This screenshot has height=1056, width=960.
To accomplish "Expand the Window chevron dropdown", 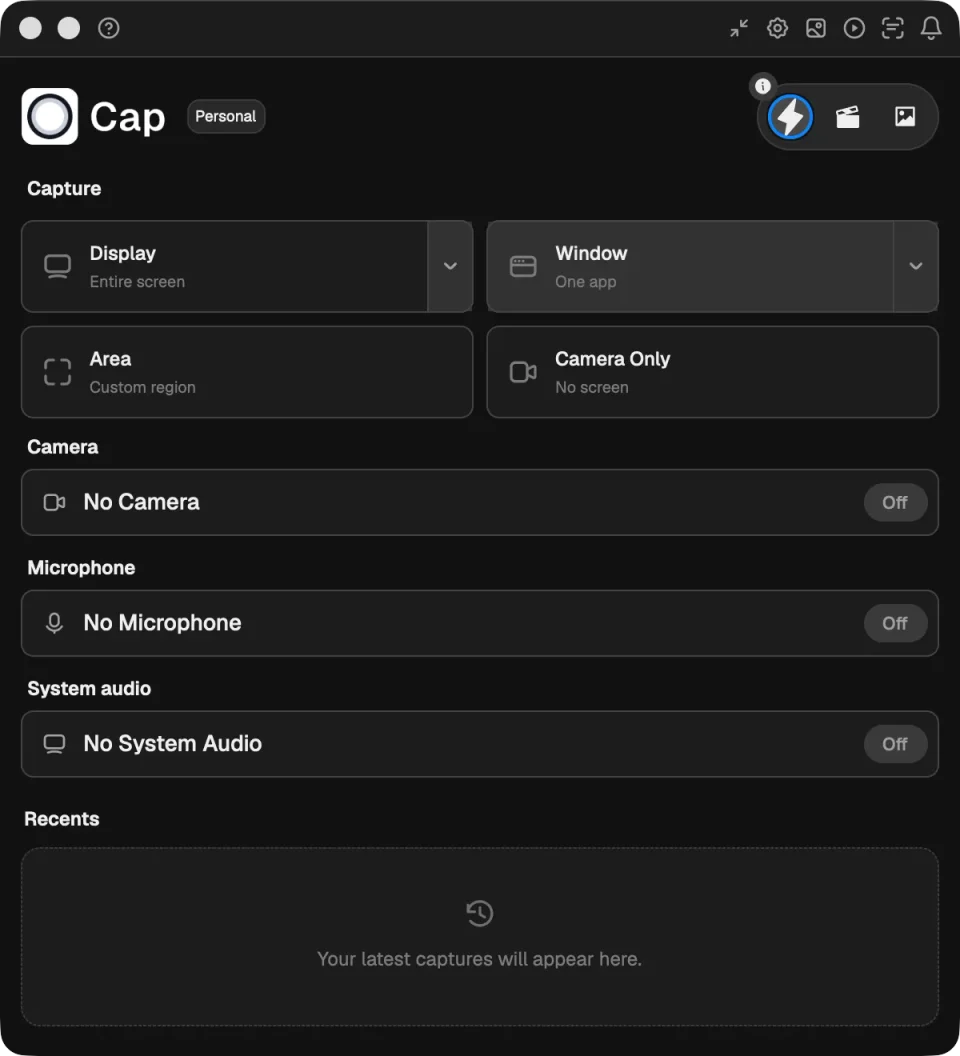I will (x=916, y=267).
